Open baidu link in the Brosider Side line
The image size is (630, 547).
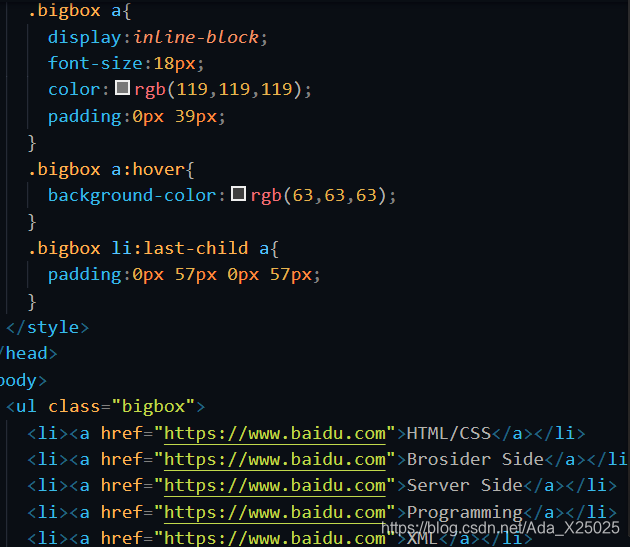[x=275, y=459]
